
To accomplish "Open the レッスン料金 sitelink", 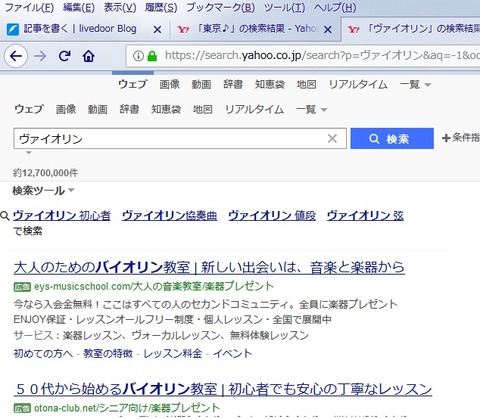I will tap(173, 353).
